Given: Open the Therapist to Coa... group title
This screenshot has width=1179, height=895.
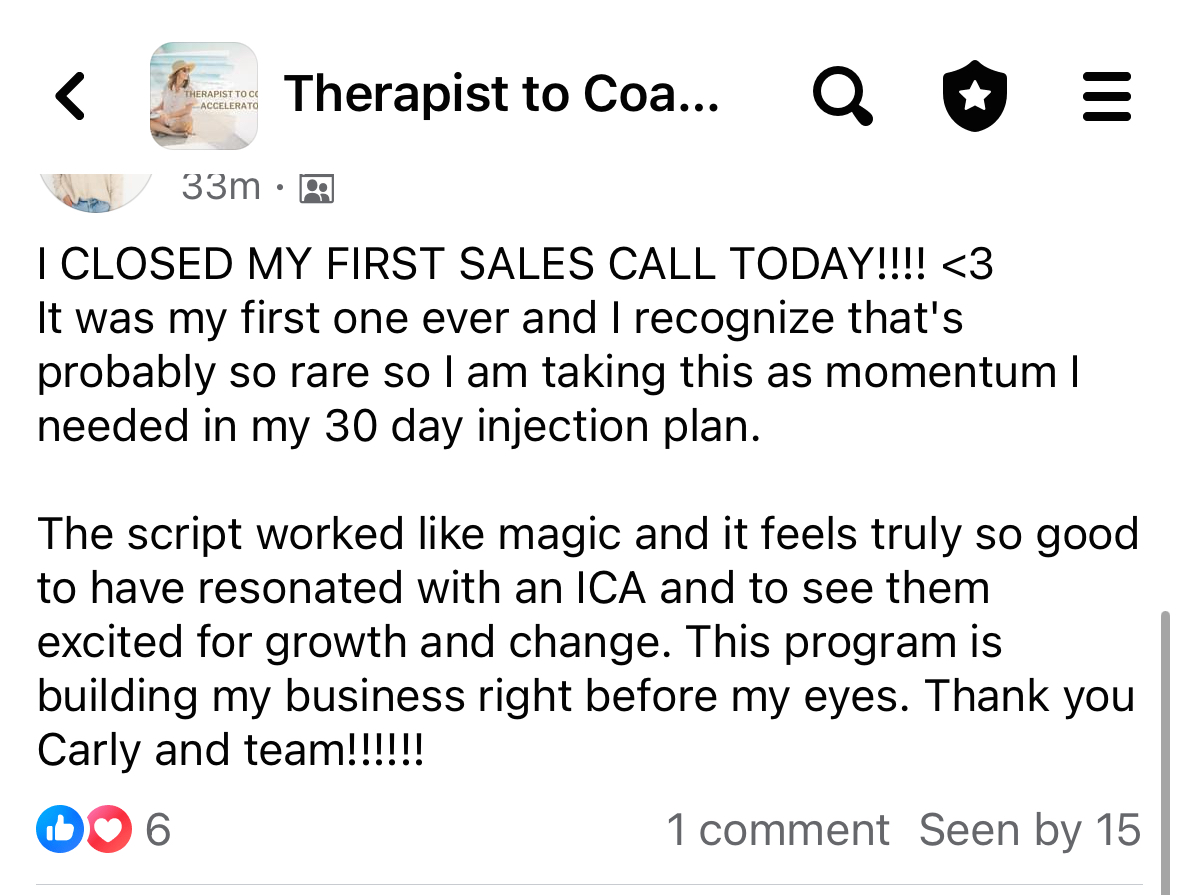Looking at the screenshot, I should point(501,94).
